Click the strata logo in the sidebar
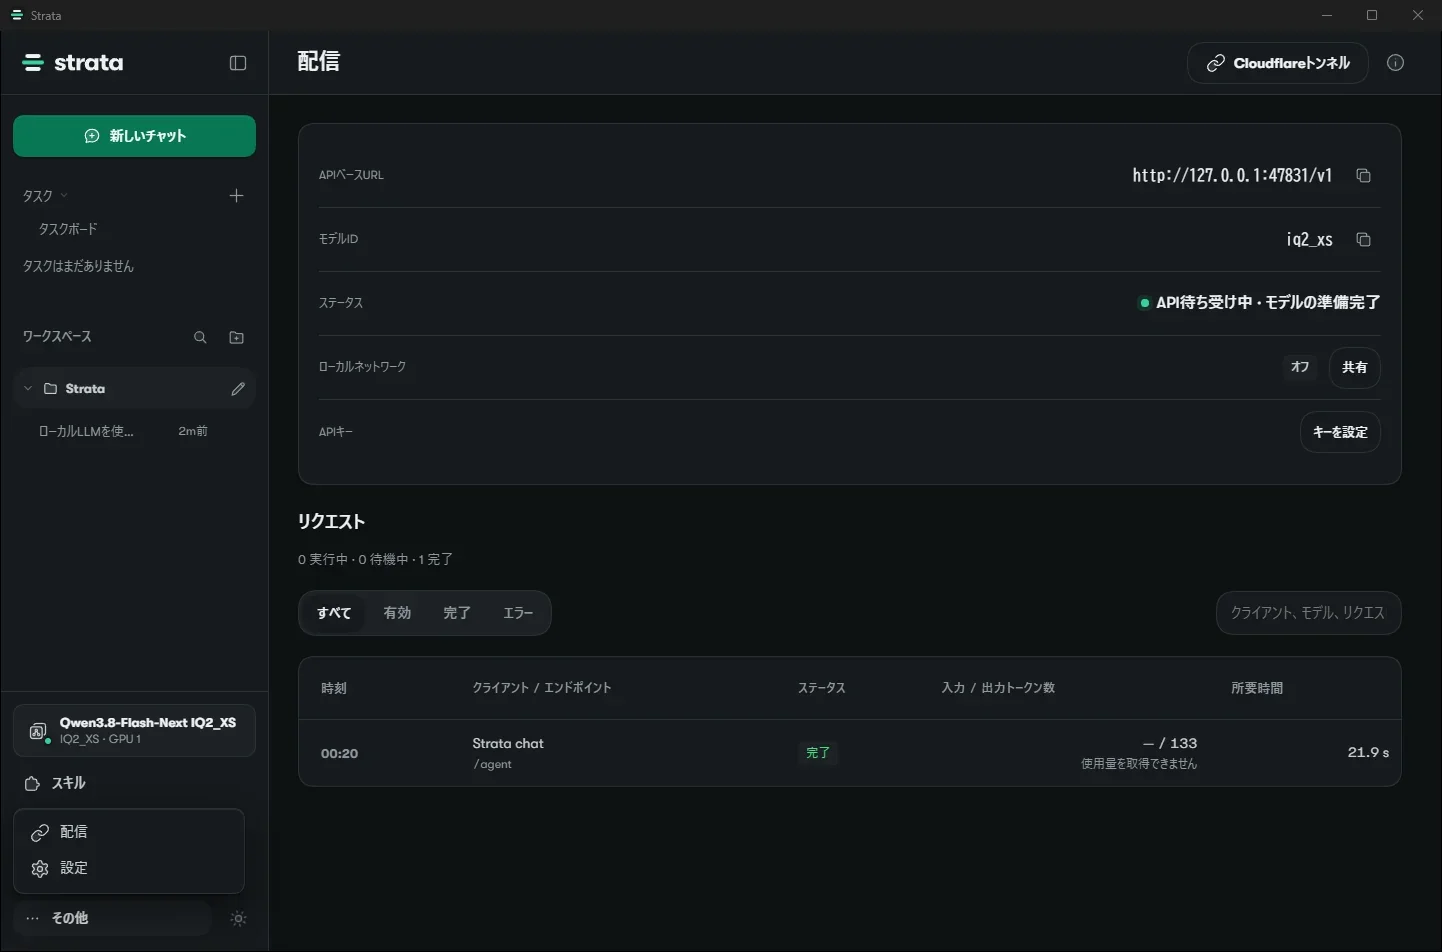1442x952 pixels. 73,63
